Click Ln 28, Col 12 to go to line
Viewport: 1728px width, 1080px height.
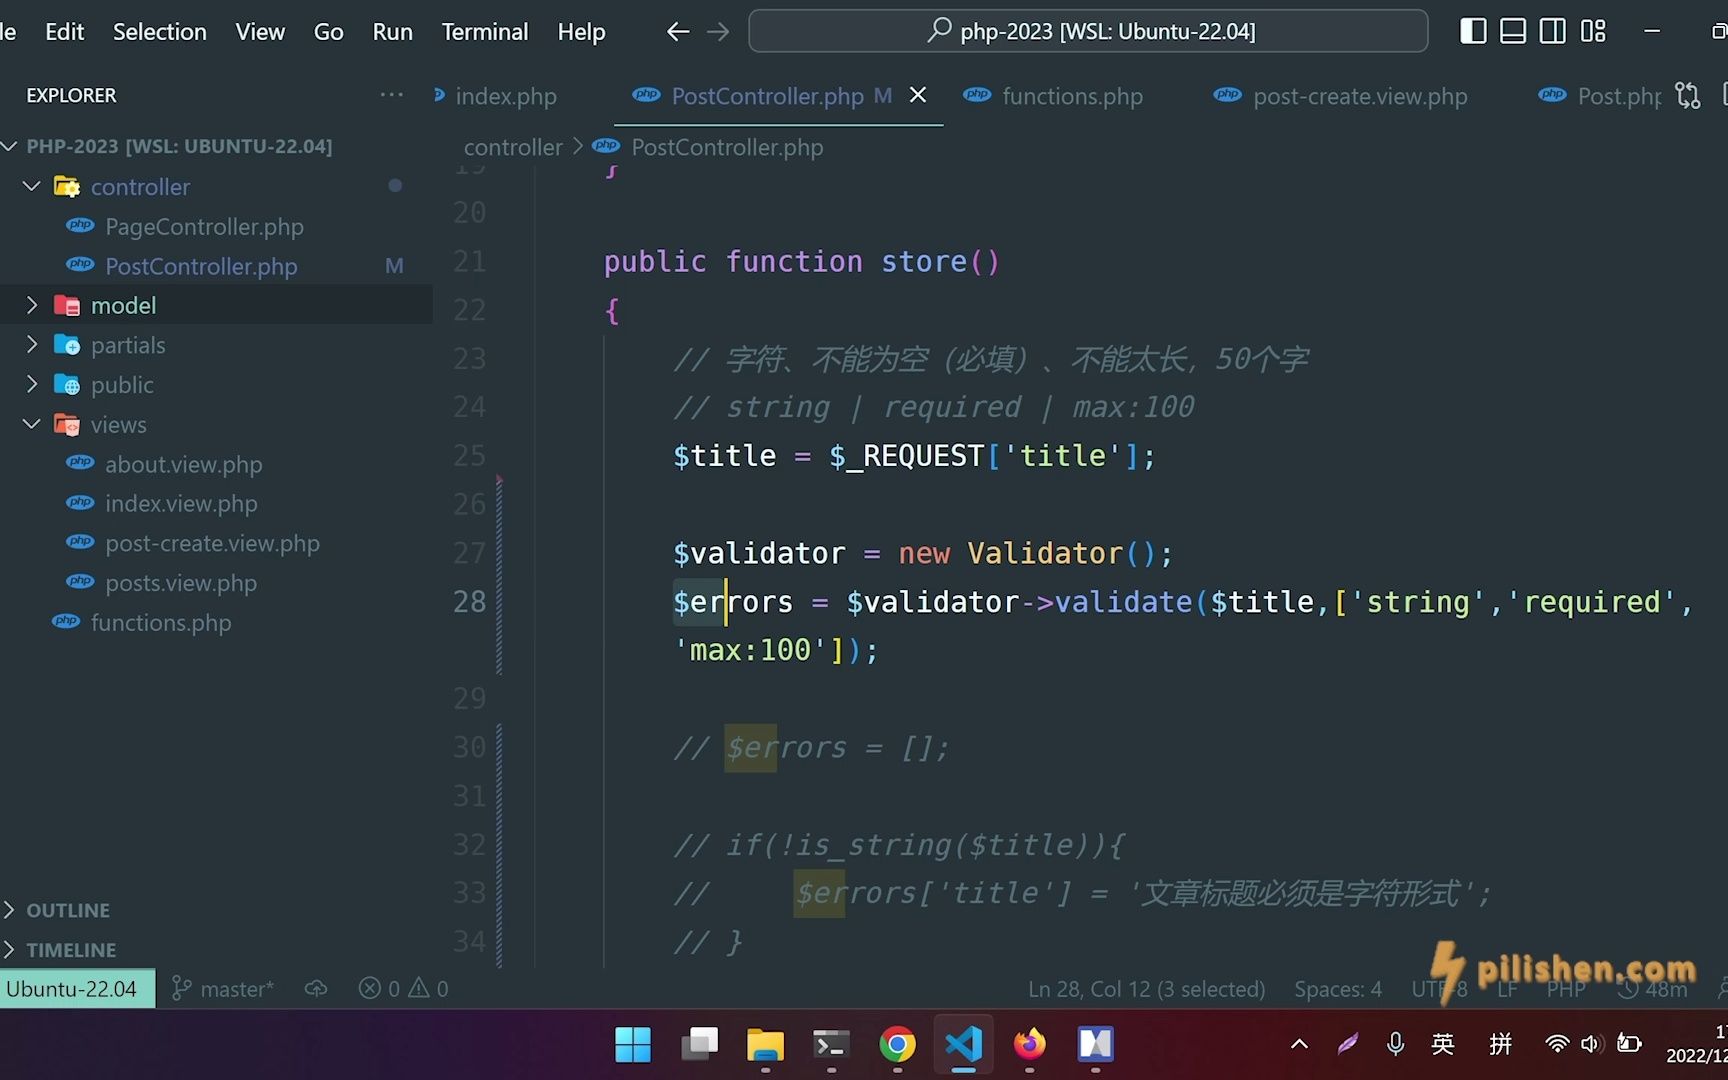pos(1146,988)
